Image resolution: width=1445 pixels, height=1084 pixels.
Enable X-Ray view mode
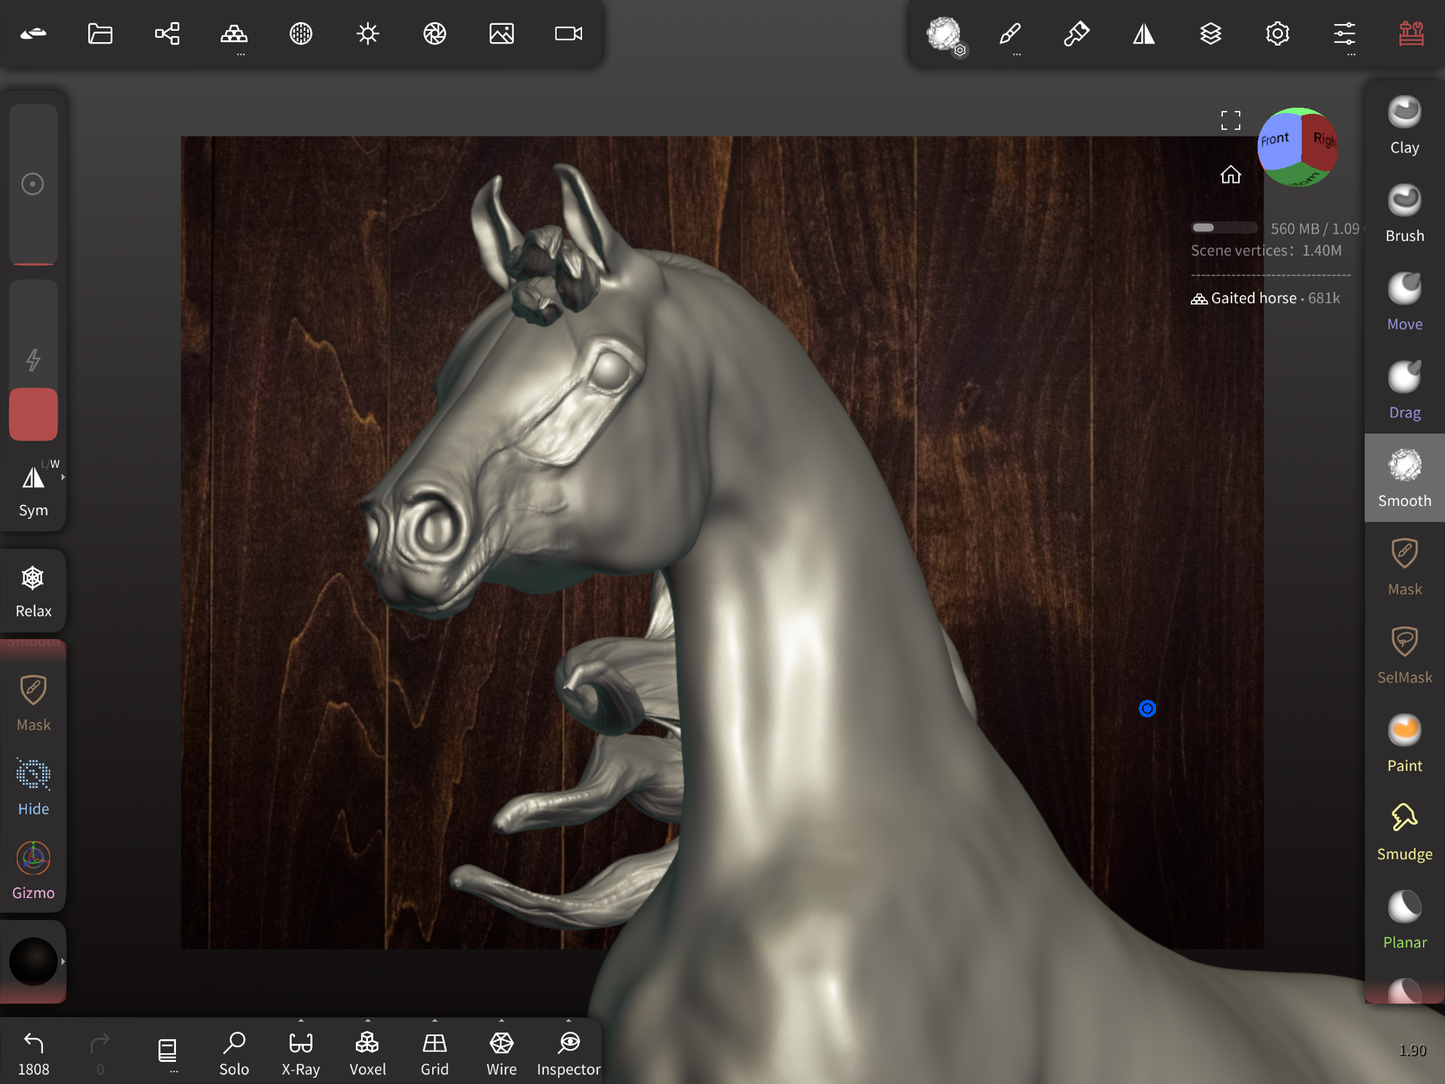tap(300, 1053)
